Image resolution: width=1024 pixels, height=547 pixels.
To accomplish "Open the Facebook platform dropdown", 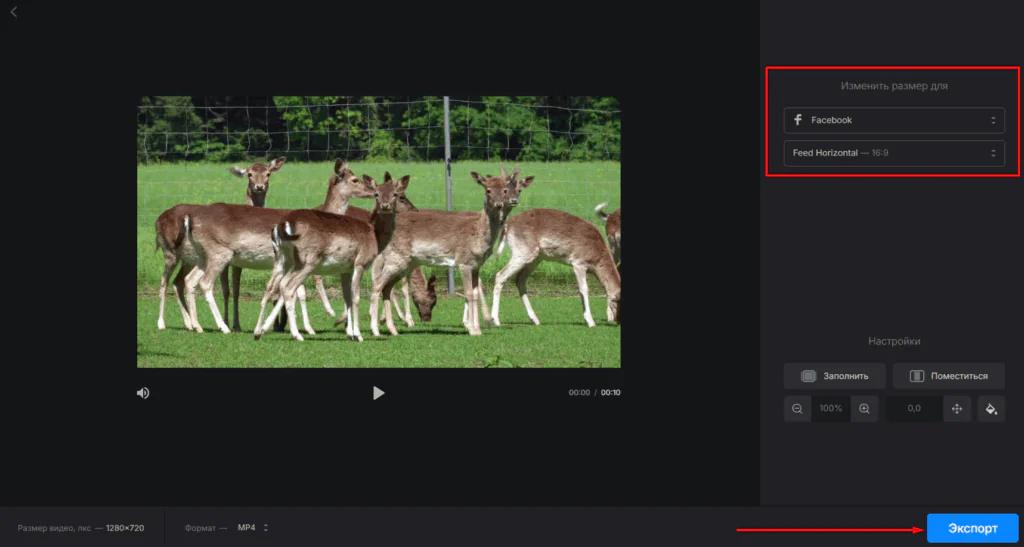I will click(894, 120).
